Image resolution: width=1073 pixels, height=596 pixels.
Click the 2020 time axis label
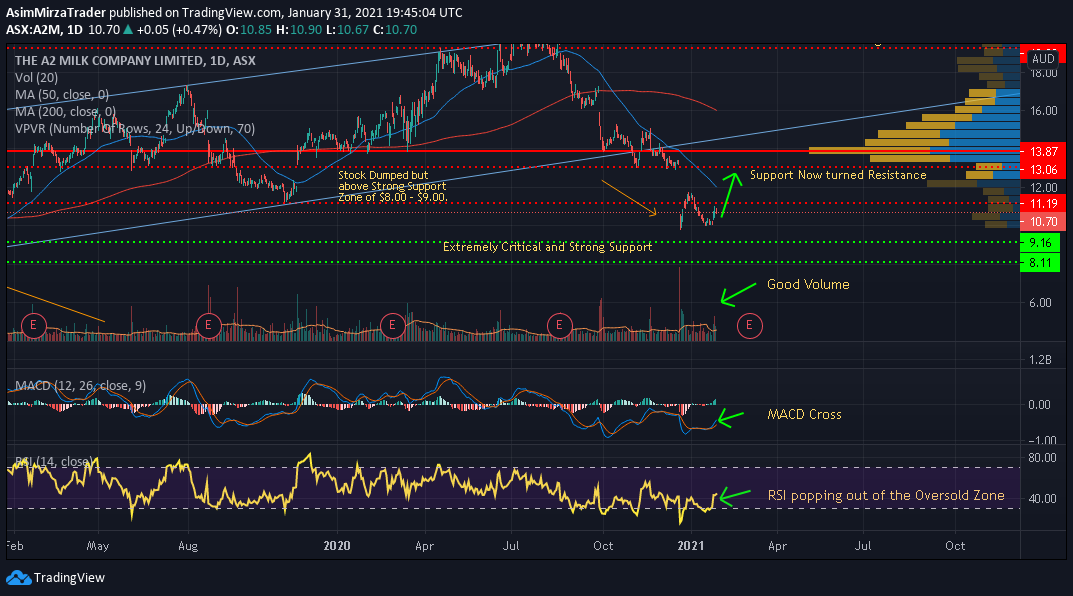pyautogui.click(x=337, y=545)
